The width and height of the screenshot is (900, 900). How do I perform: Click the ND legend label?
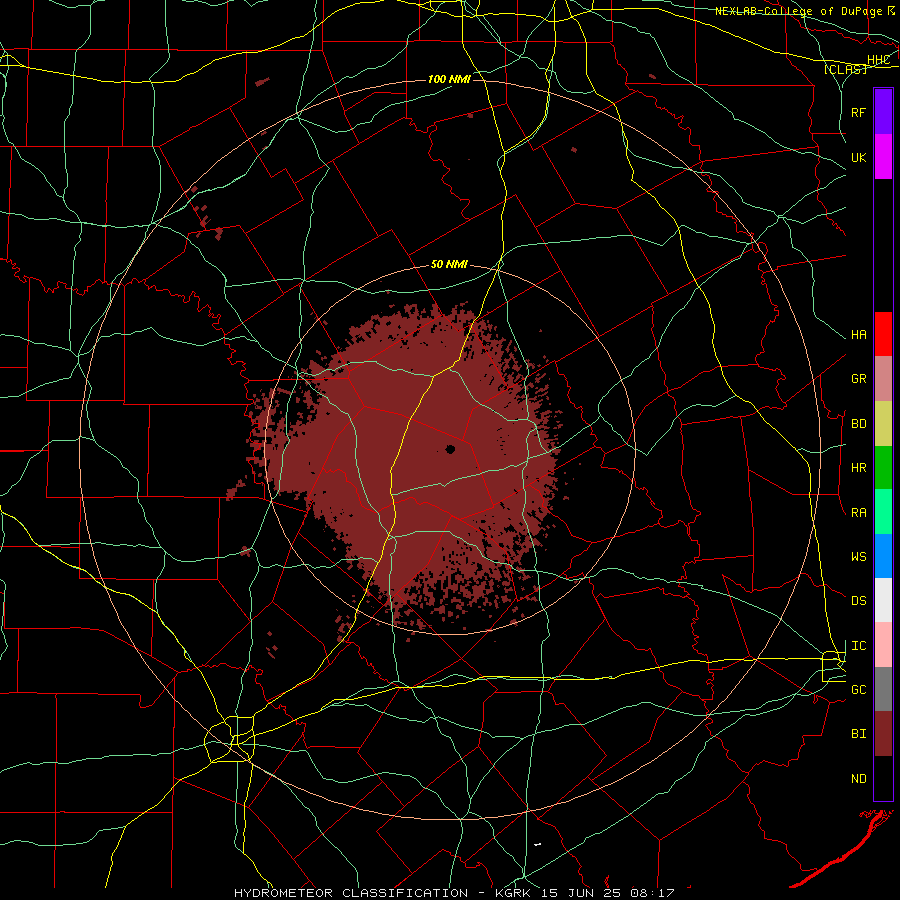click(x=858, y=779)
